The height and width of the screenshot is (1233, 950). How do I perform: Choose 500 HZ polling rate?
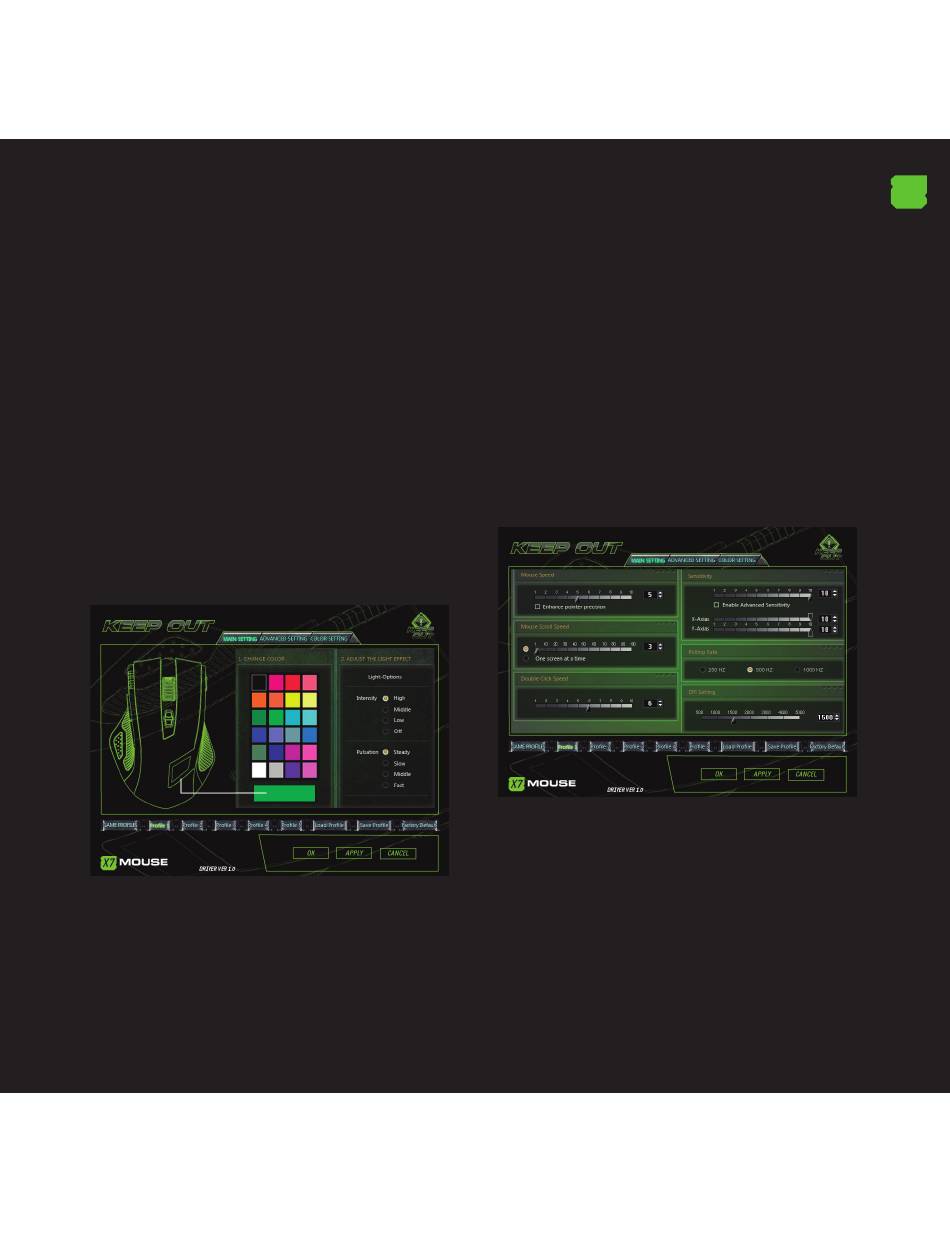click(750, 669)
